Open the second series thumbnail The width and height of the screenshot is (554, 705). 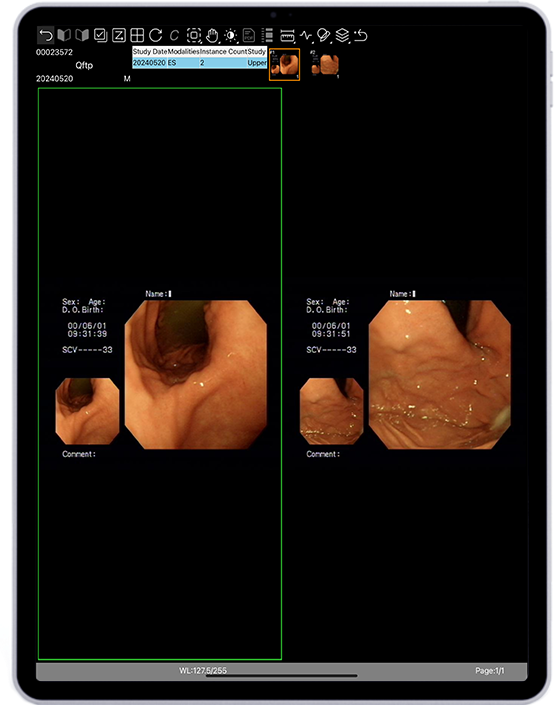point(325,65)
